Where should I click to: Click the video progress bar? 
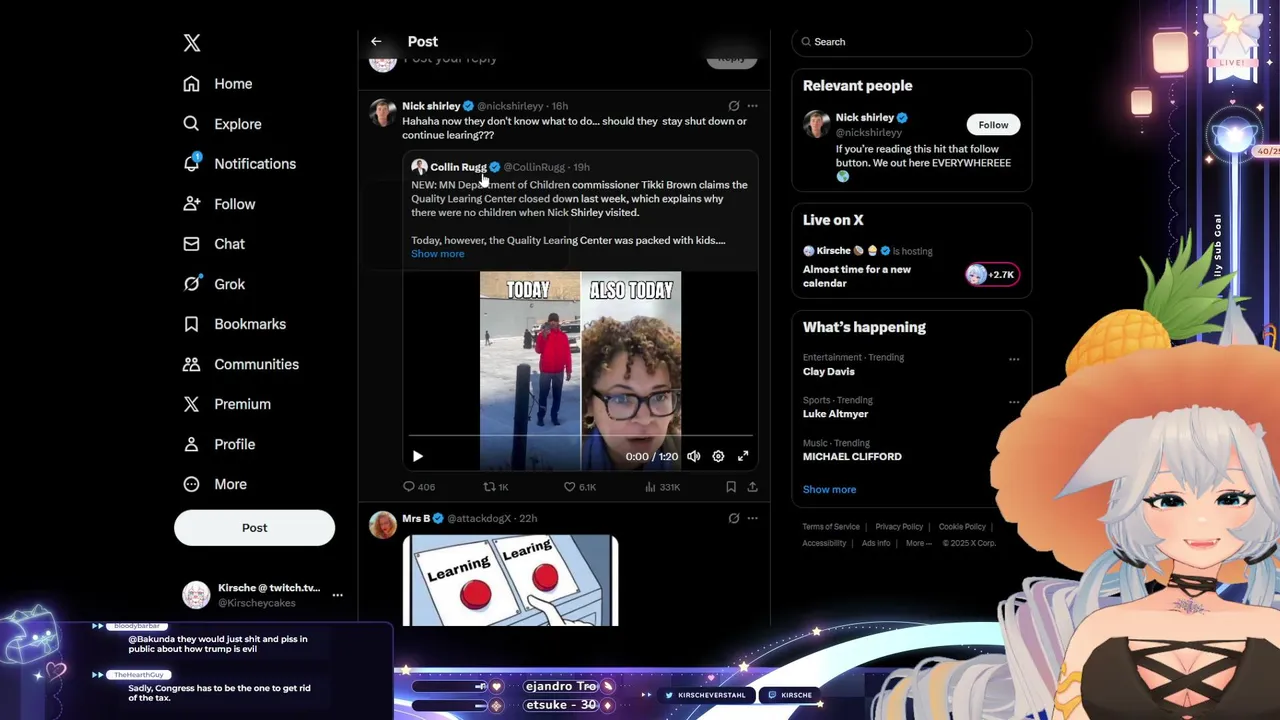[580, 436]
